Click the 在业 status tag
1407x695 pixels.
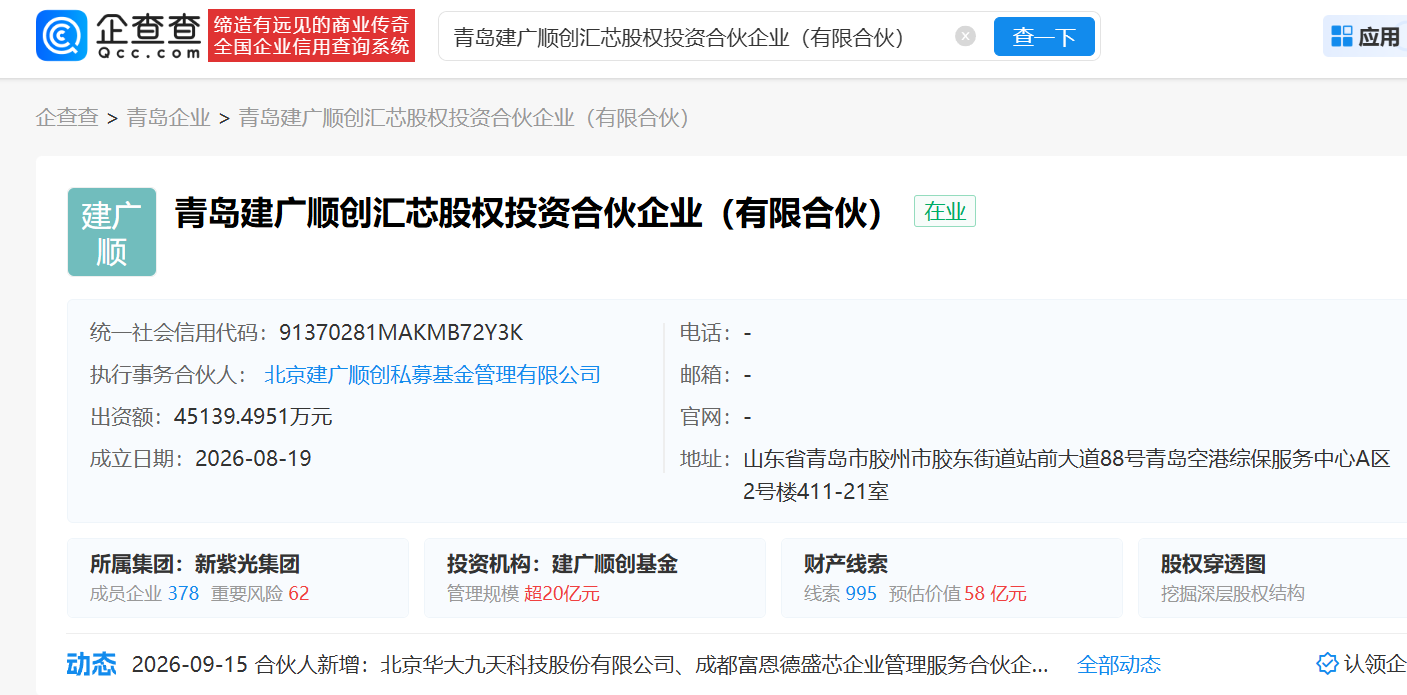(944, 211)
